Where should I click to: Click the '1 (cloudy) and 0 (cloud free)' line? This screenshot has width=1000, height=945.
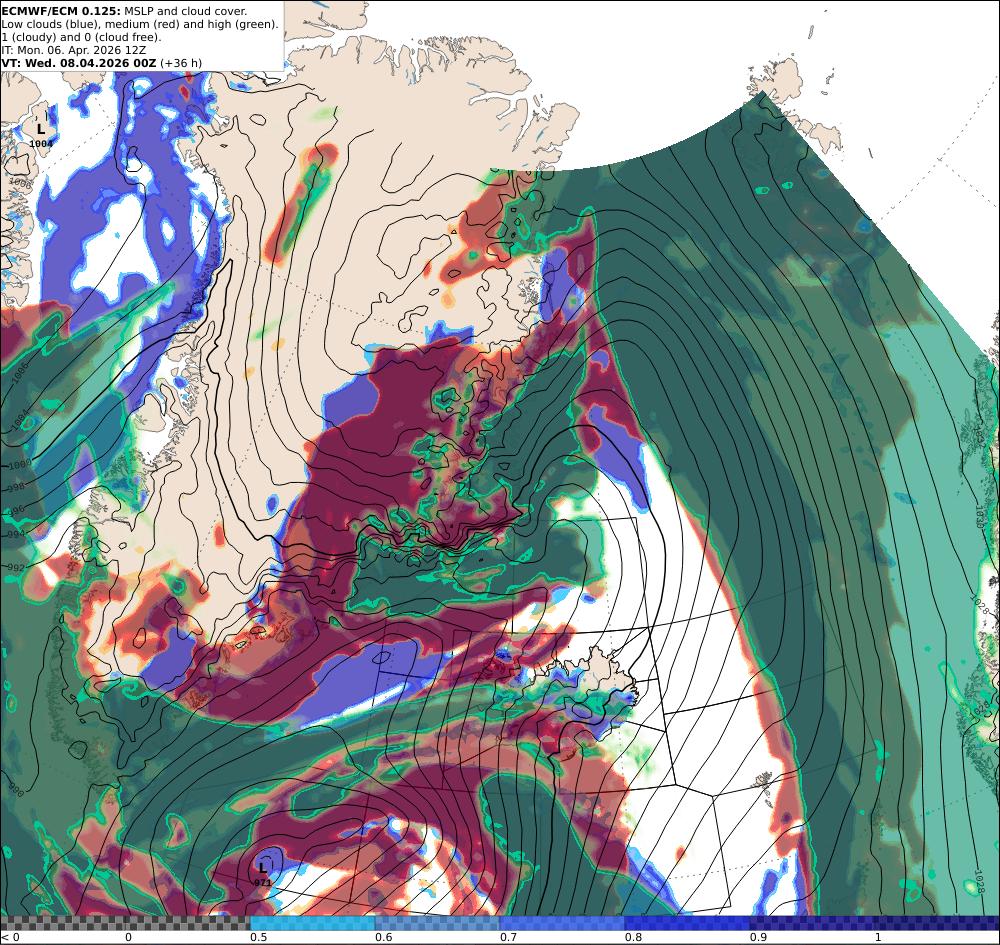click(x=81, y=37)
